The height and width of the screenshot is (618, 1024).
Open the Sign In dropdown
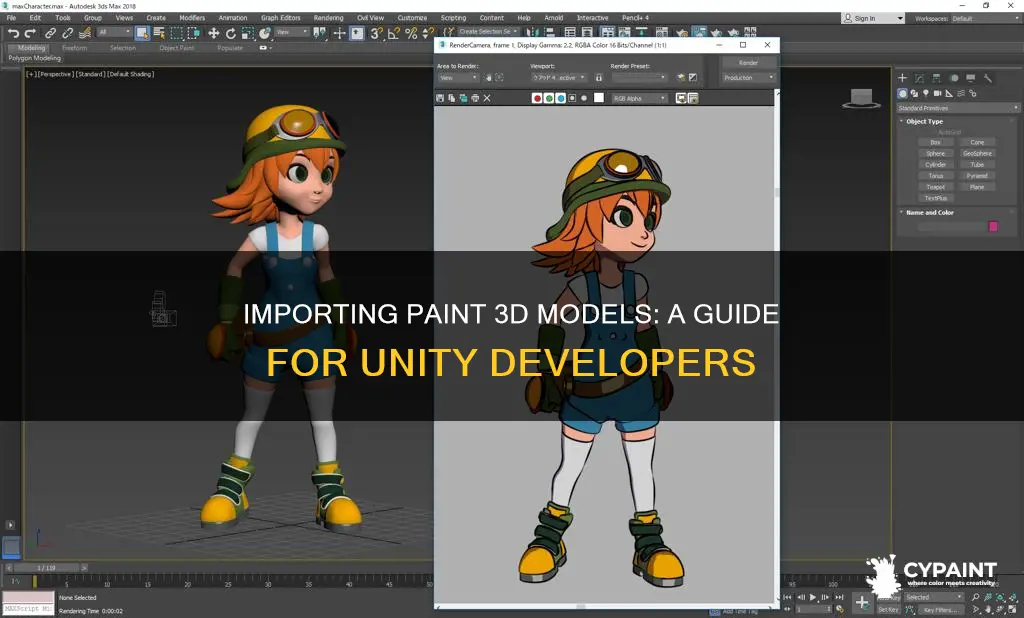click(x=873, y=18)
